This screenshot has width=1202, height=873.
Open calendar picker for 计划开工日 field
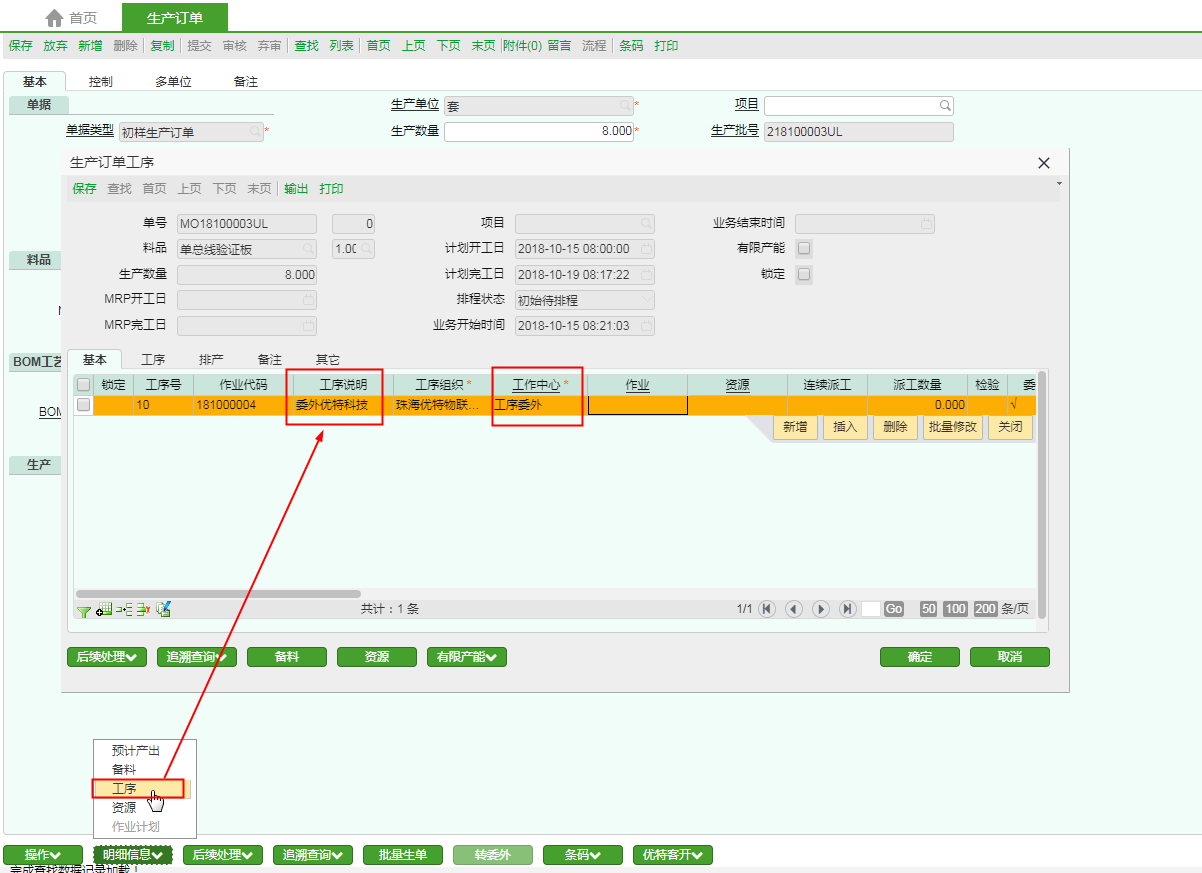pos(647,249)
